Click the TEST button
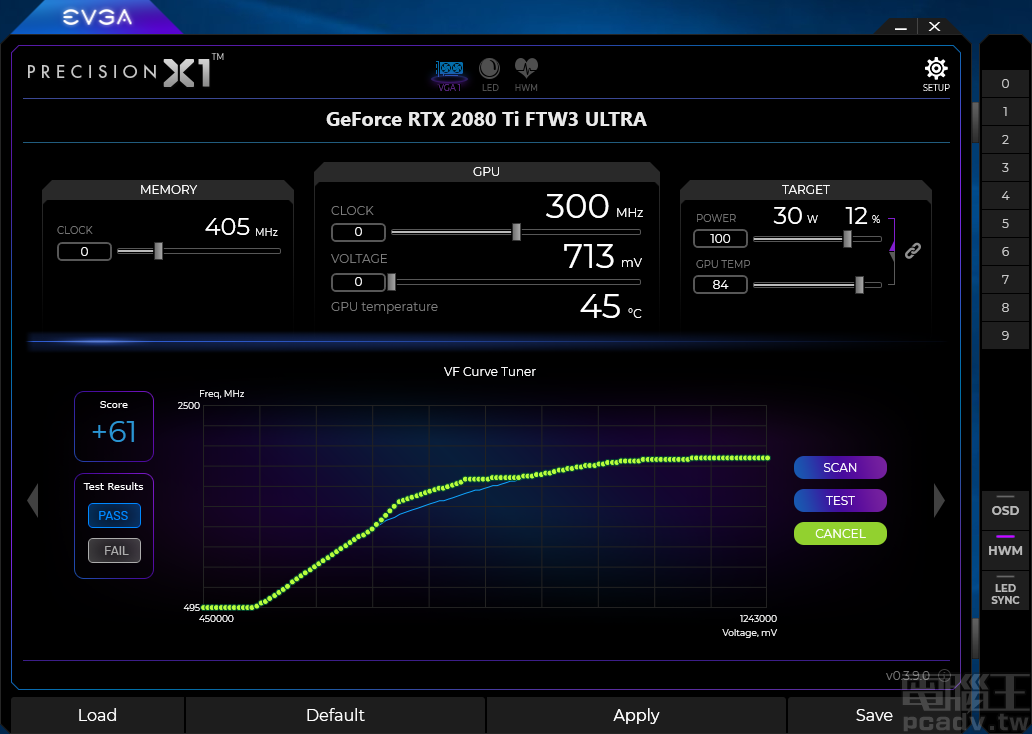The height and width of the screenshot is (734, 1032). pos(840,500)
